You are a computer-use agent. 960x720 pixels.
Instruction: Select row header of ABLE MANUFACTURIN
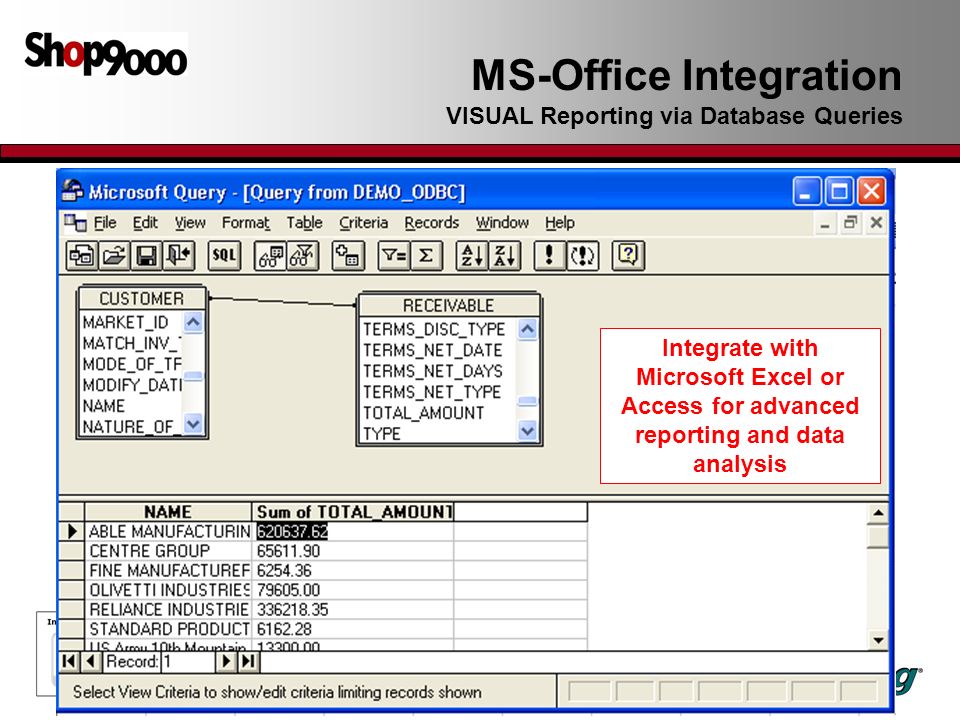72,531
